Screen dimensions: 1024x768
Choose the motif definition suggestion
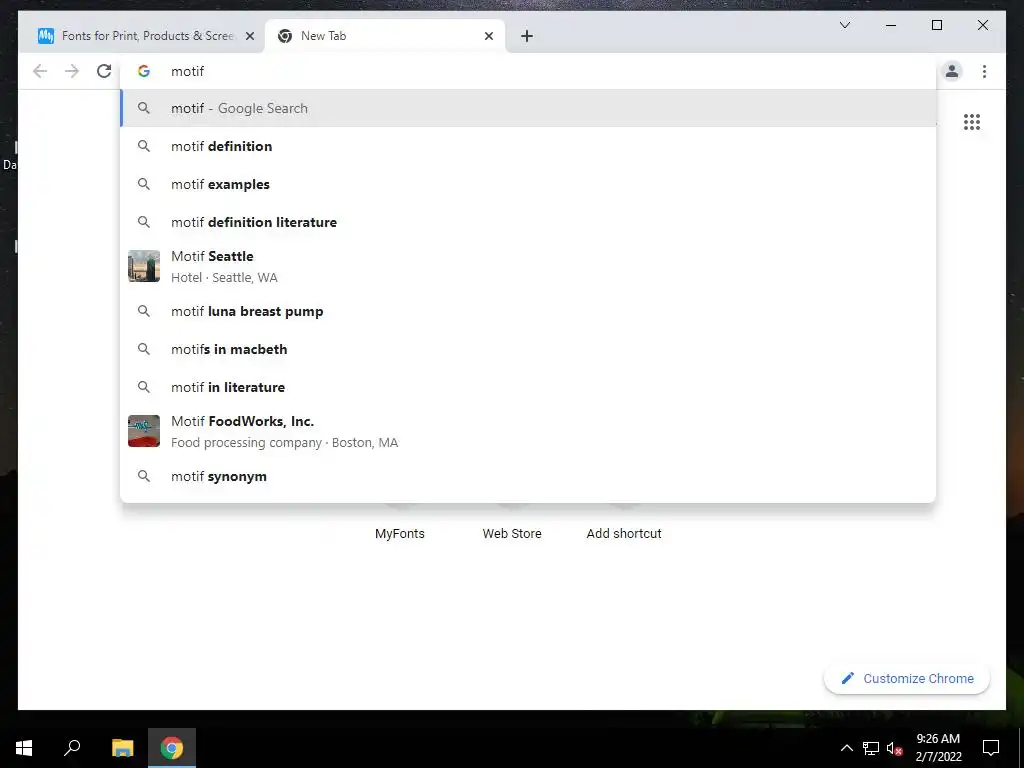(528, 146)
